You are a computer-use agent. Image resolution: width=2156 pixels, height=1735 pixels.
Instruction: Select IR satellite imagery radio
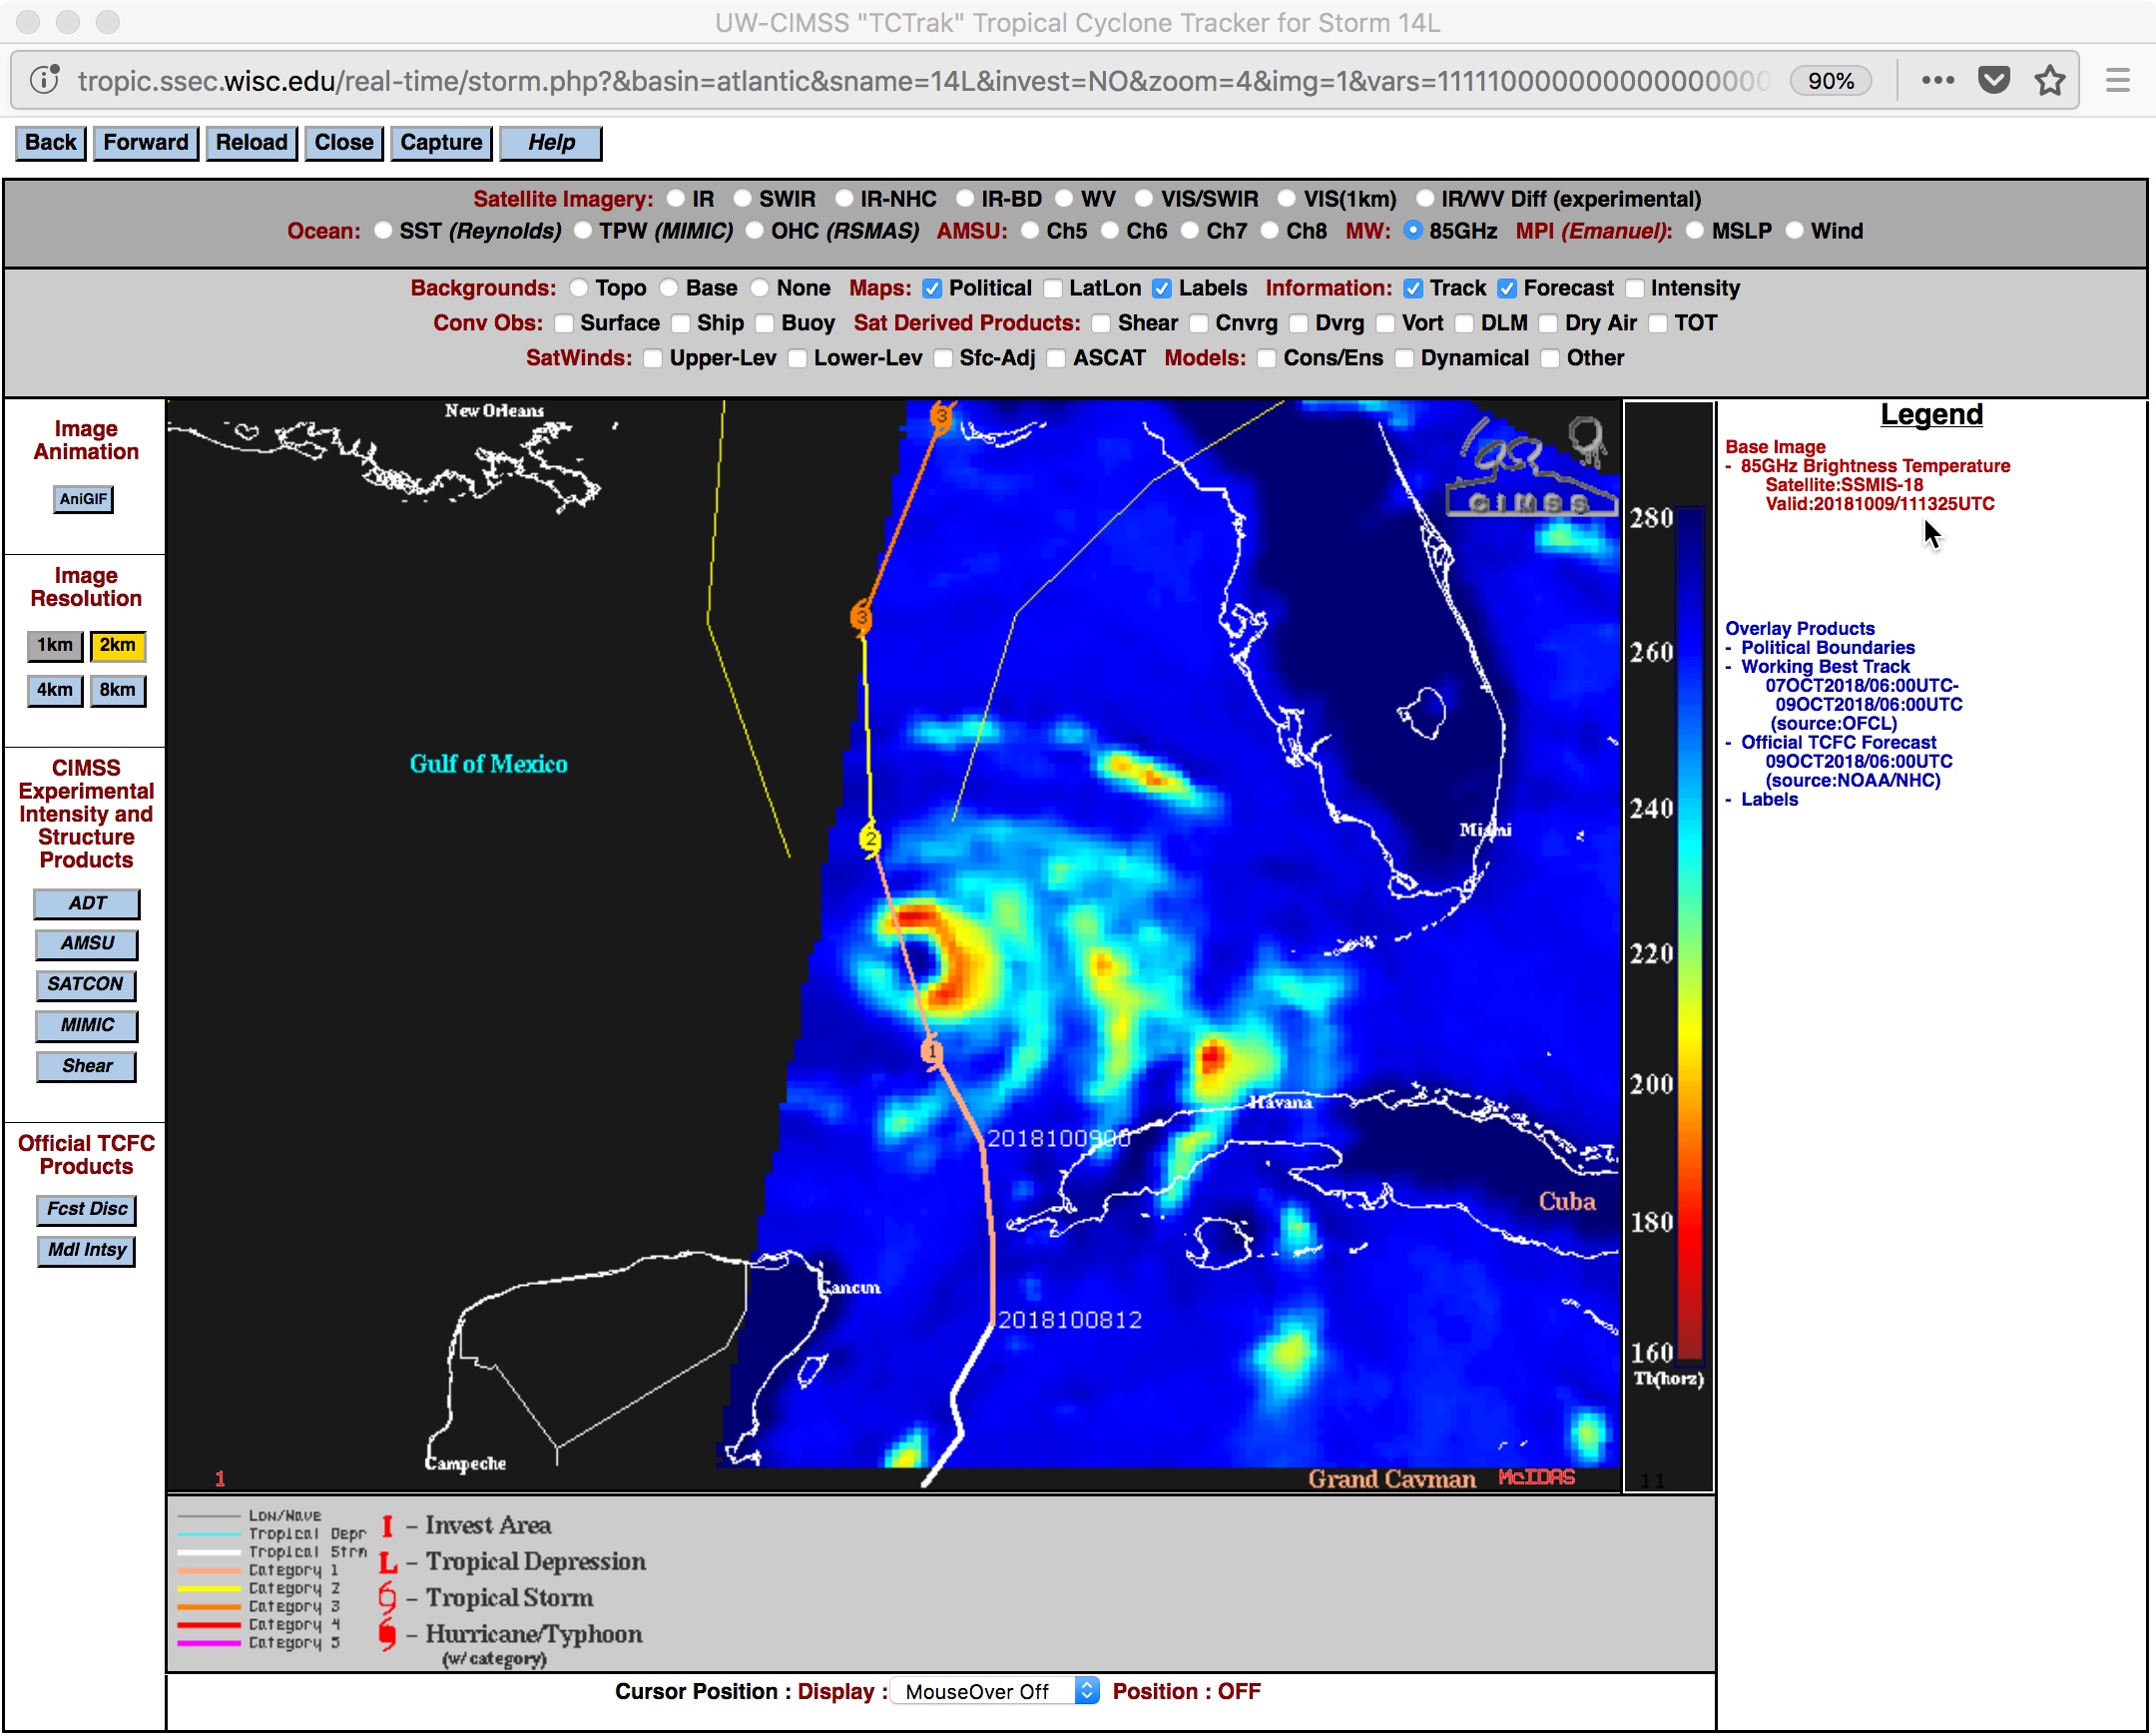[676, 199]
